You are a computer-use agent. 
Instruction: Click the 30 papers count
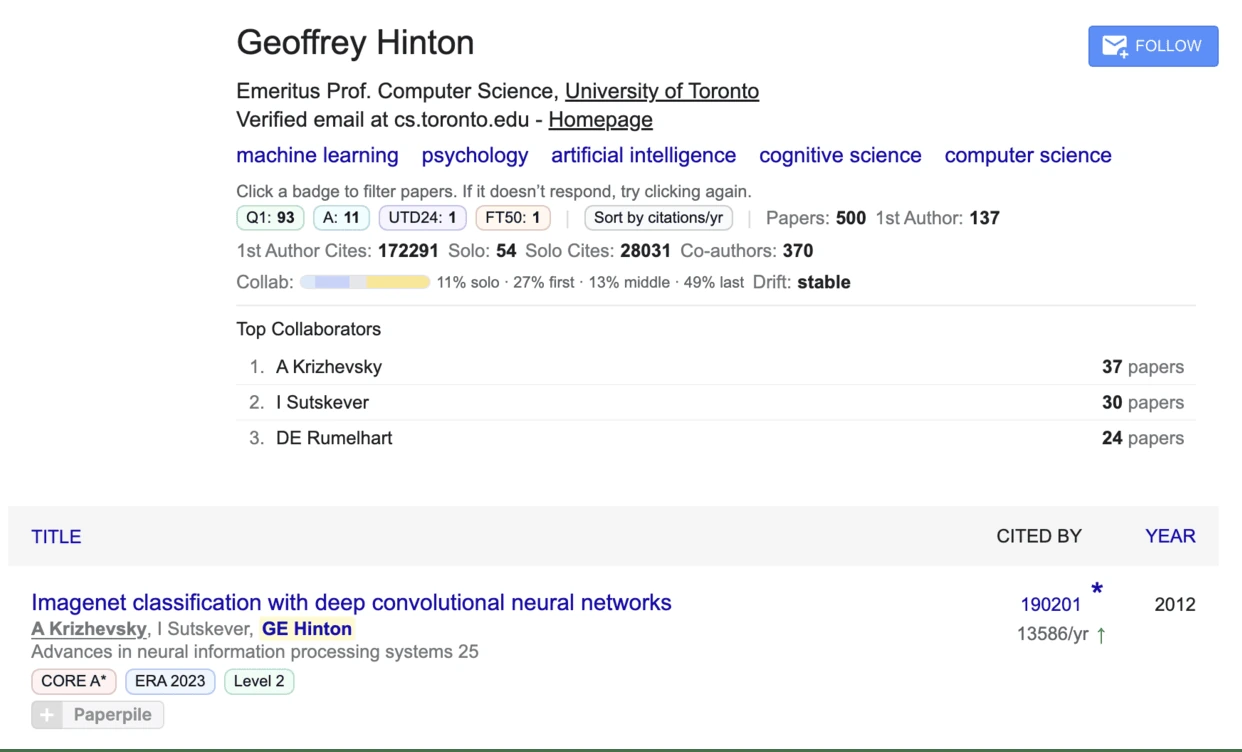(1143, 403)
